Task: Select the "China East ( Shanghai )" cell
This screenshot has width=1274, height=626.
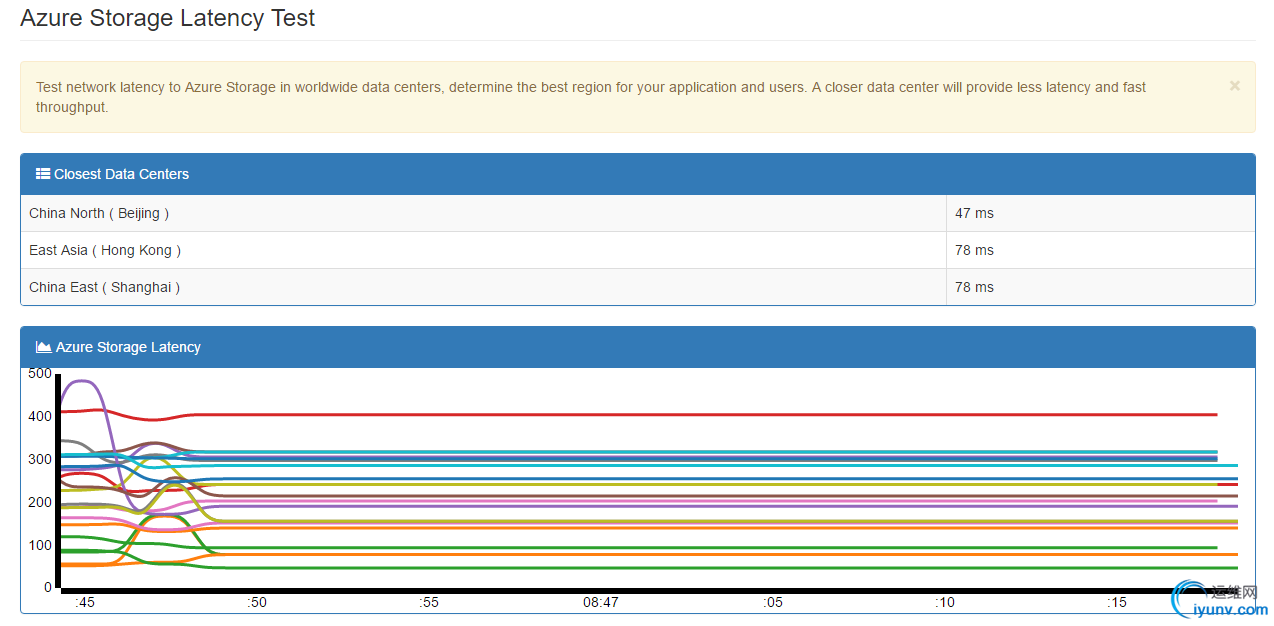Action: 483,287
